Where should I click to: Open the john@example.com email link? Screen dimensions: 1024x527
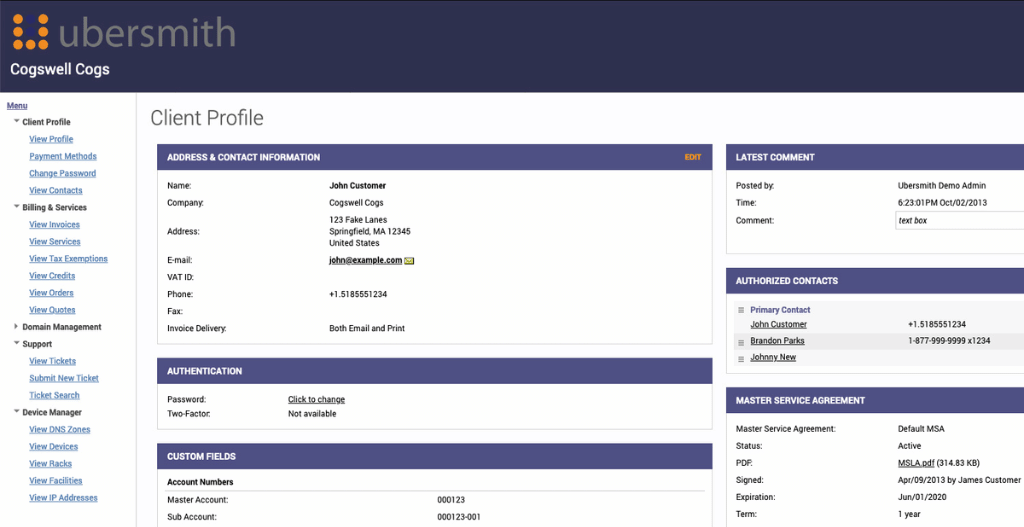(365, 260)
